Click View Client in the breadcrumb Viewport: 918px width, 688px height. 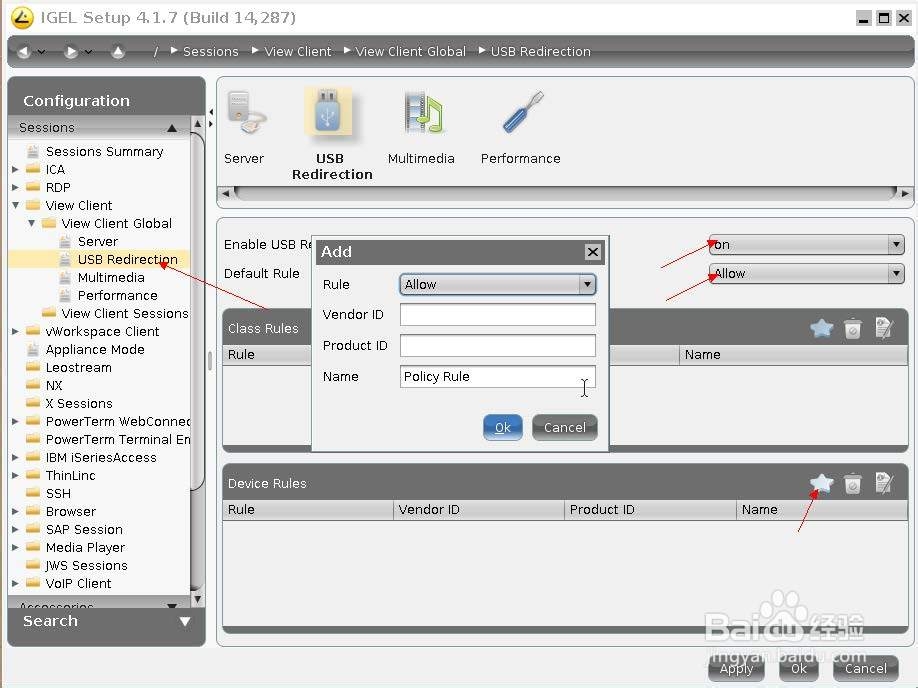tap(297, 52)
